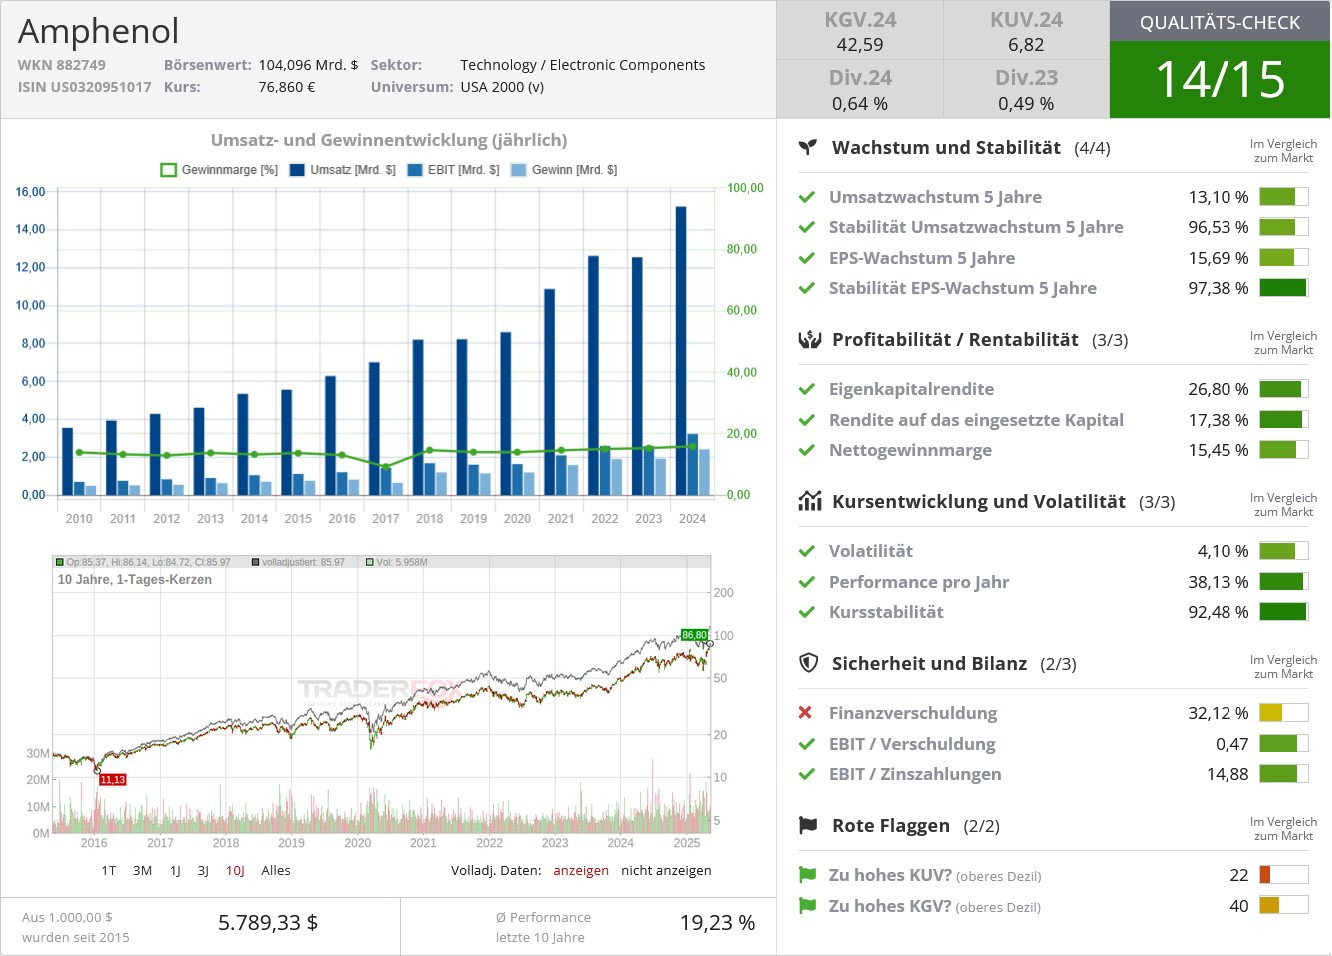The image size is (1332, 956).
Task: Select the 10J chart range
Action: 235,871
